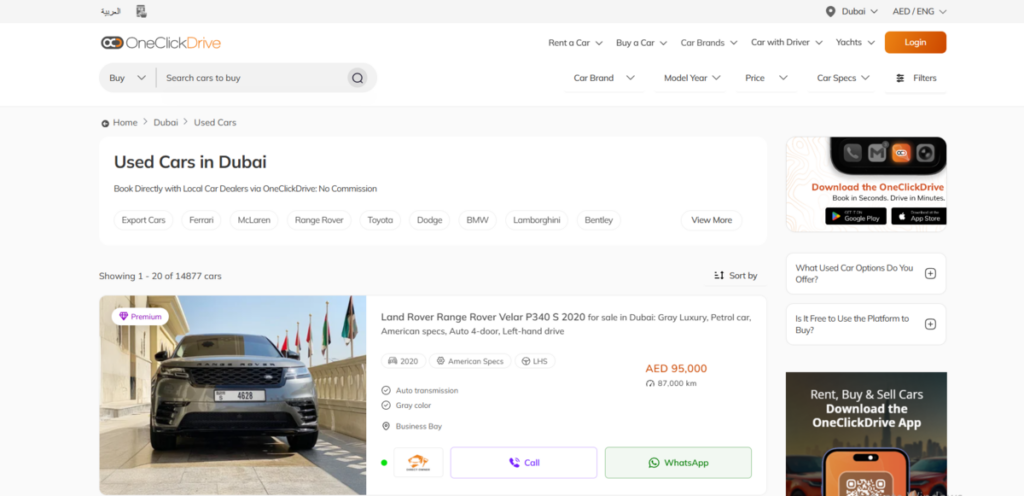Switch to the Arabic language link

111,11
